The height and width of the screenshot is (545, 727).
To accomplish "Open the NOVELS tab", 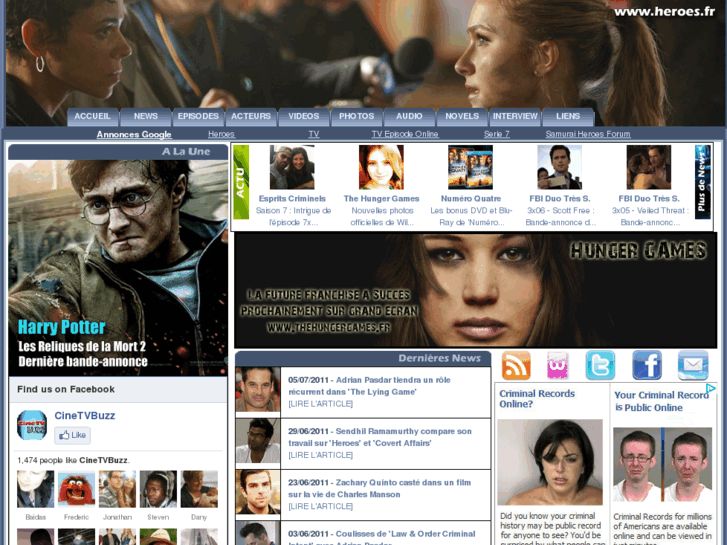I will pos(462,116).
